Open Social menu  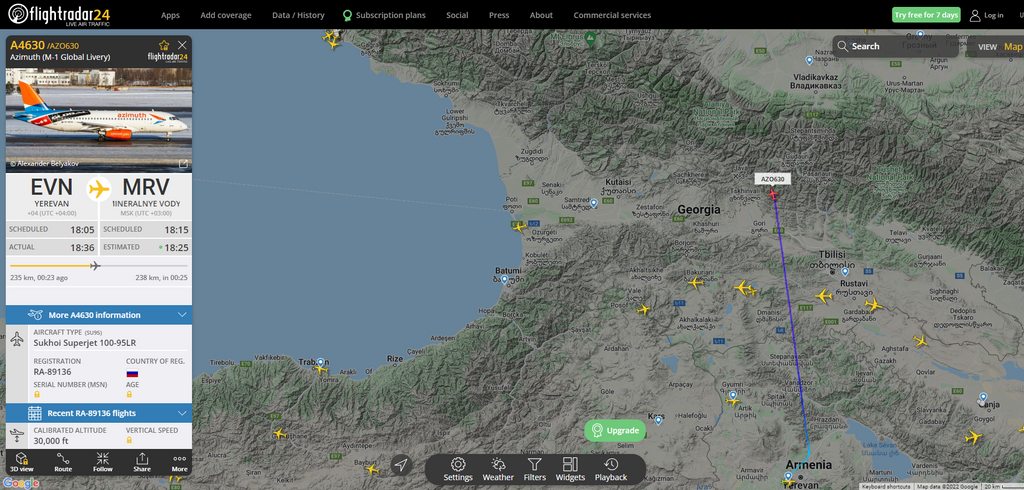(457, 15)
